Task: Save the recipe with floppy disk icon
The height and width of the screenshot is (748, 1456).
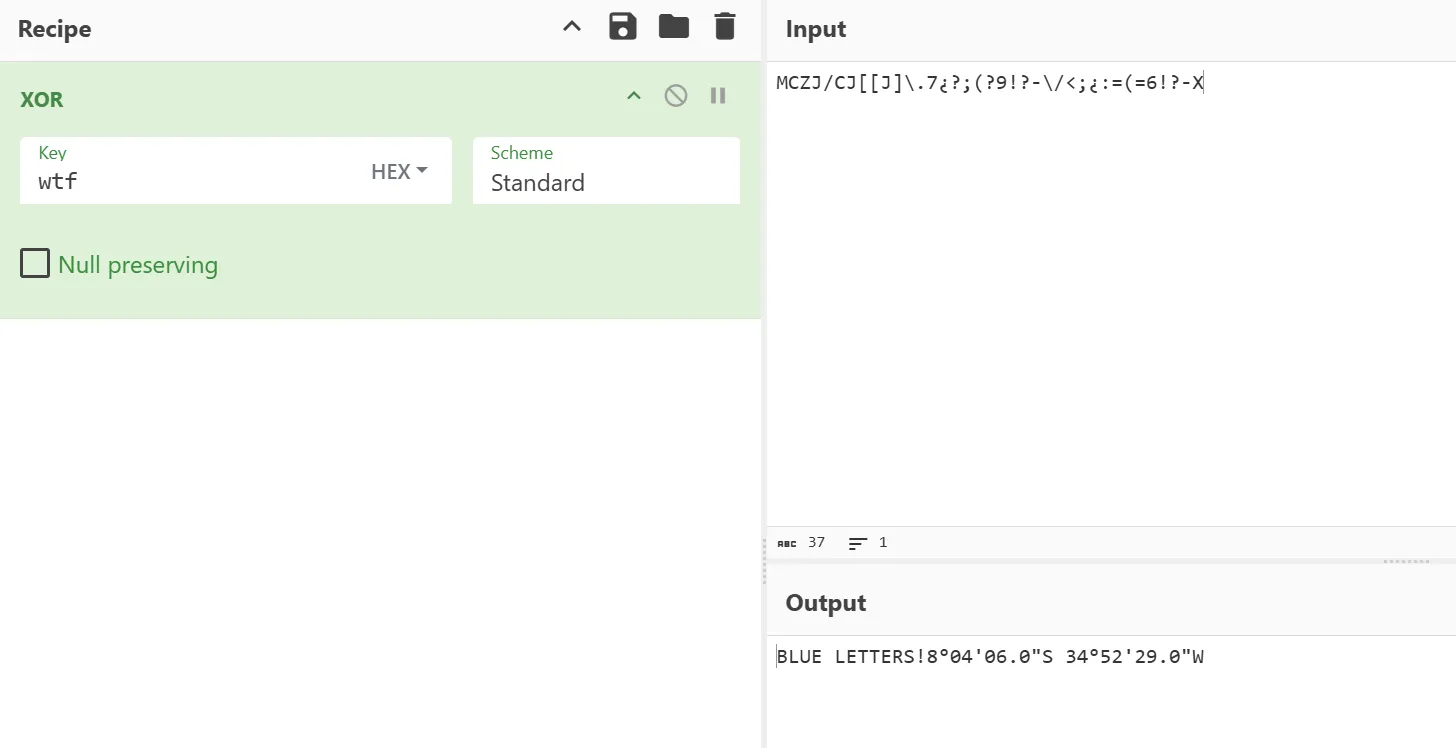Action: click(x=623, y=27)
